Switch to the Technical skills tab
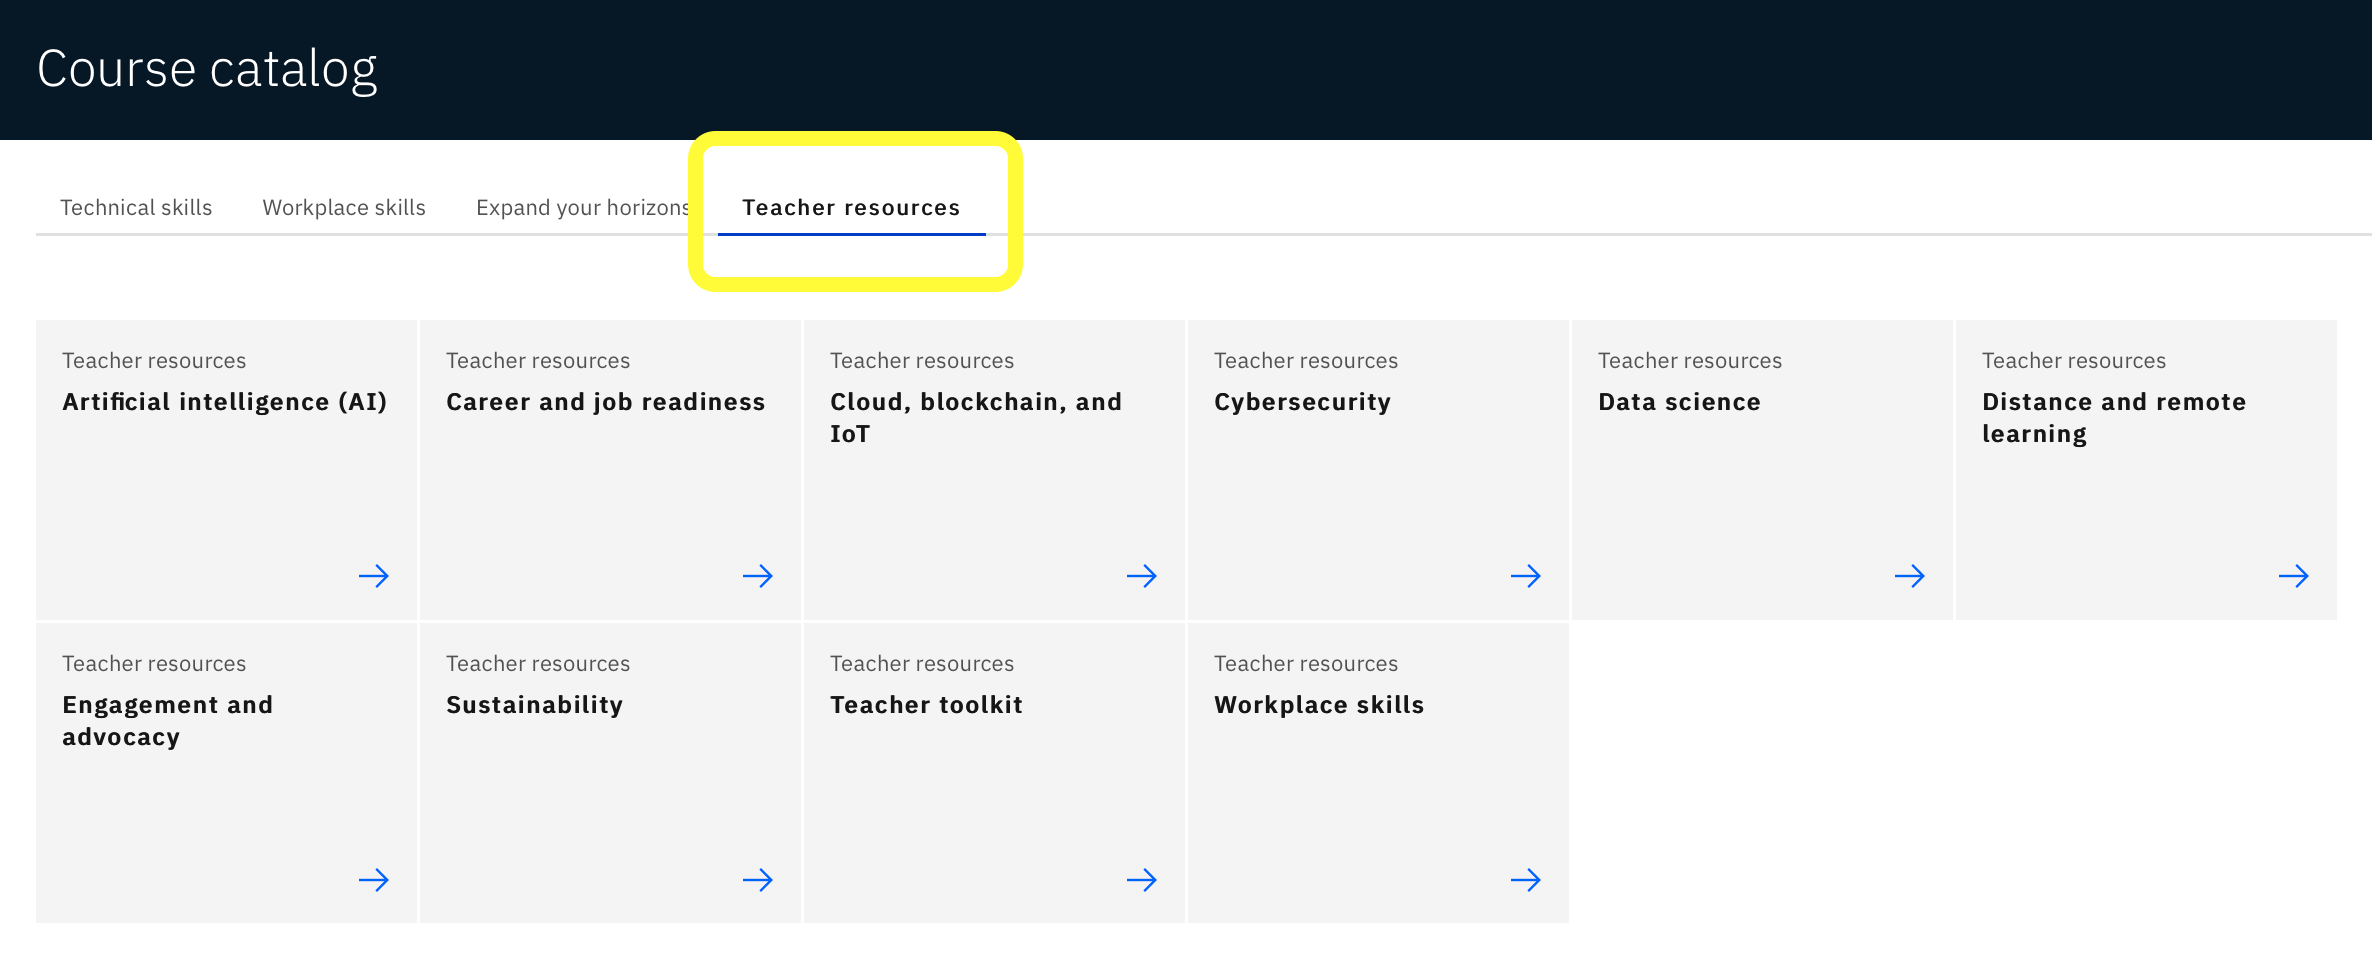The image size is (2372, 974). (x=136, y=207)
